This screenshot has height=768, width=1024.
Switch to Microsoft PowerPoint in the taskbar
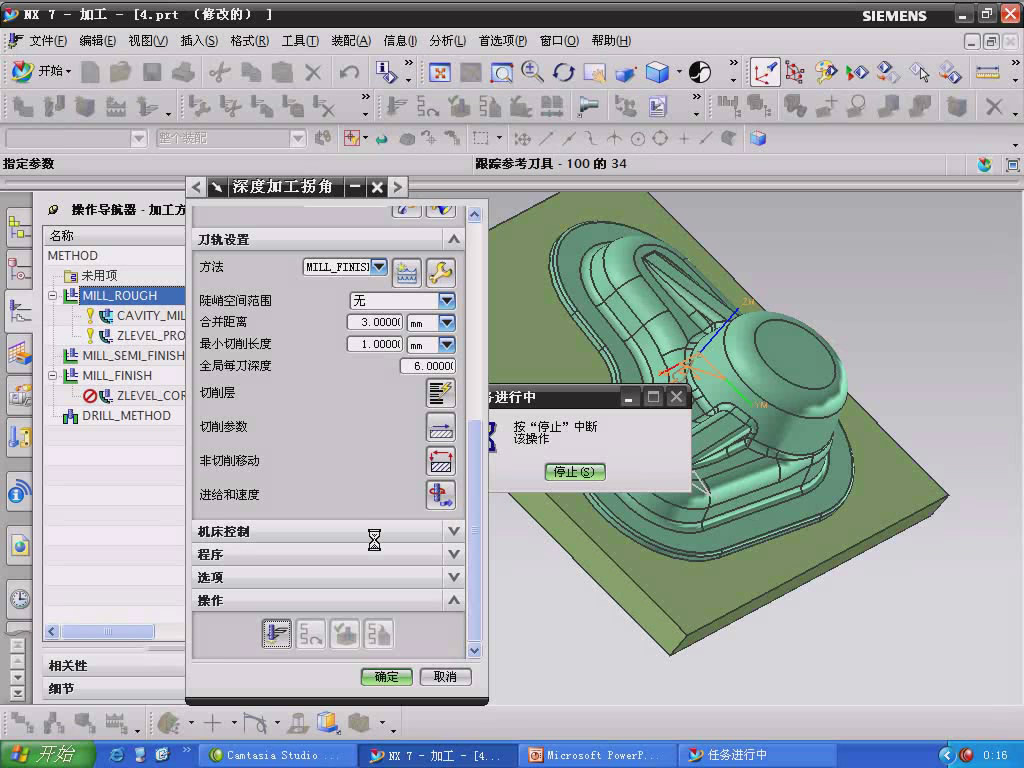coord(598,755)
